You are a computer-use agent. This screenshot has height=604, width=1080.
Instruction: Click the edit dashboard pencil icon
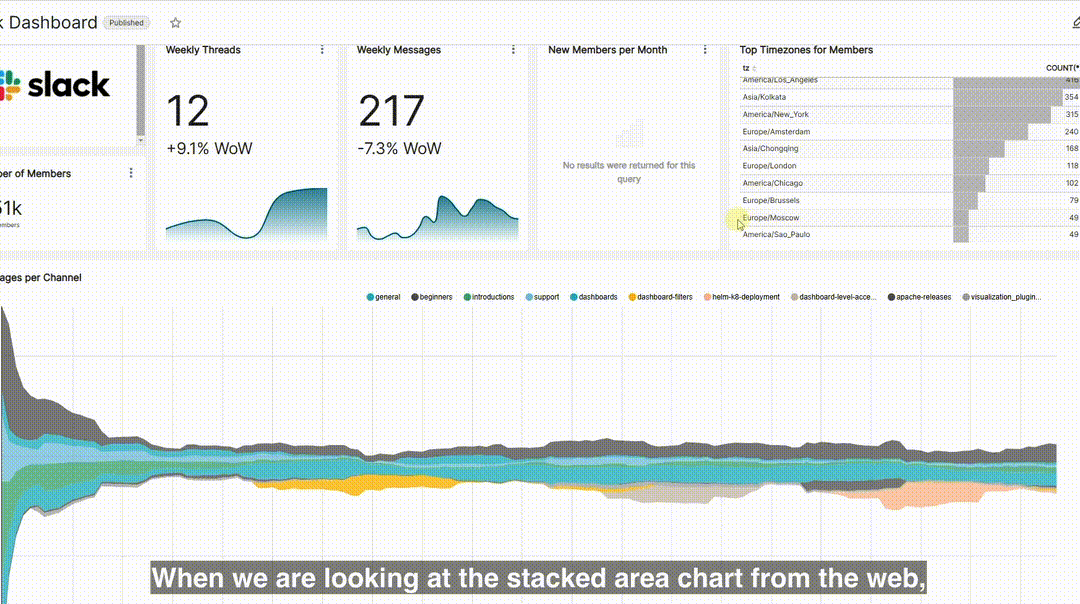[x=1075, y=23]
